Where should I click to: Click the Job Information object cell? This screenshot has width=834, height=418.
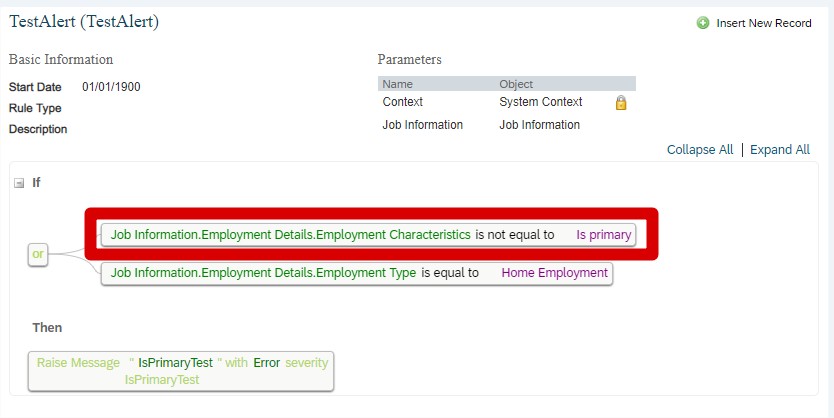point(539,125)
